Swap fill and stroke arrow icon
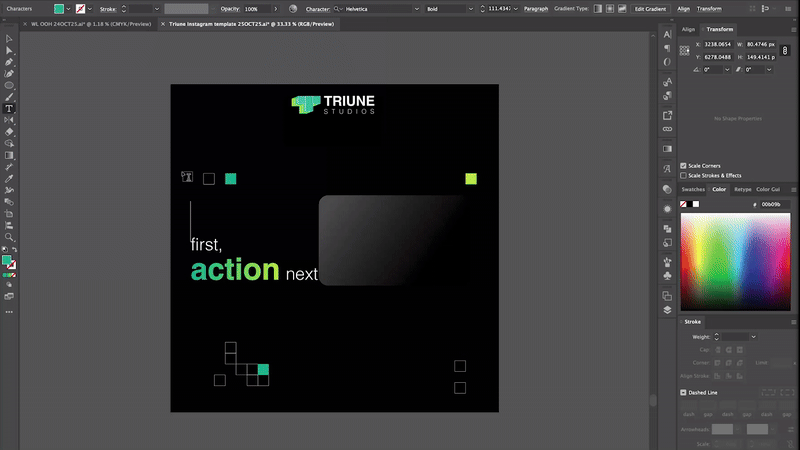The image size is (800, 450). click(14, 249)
